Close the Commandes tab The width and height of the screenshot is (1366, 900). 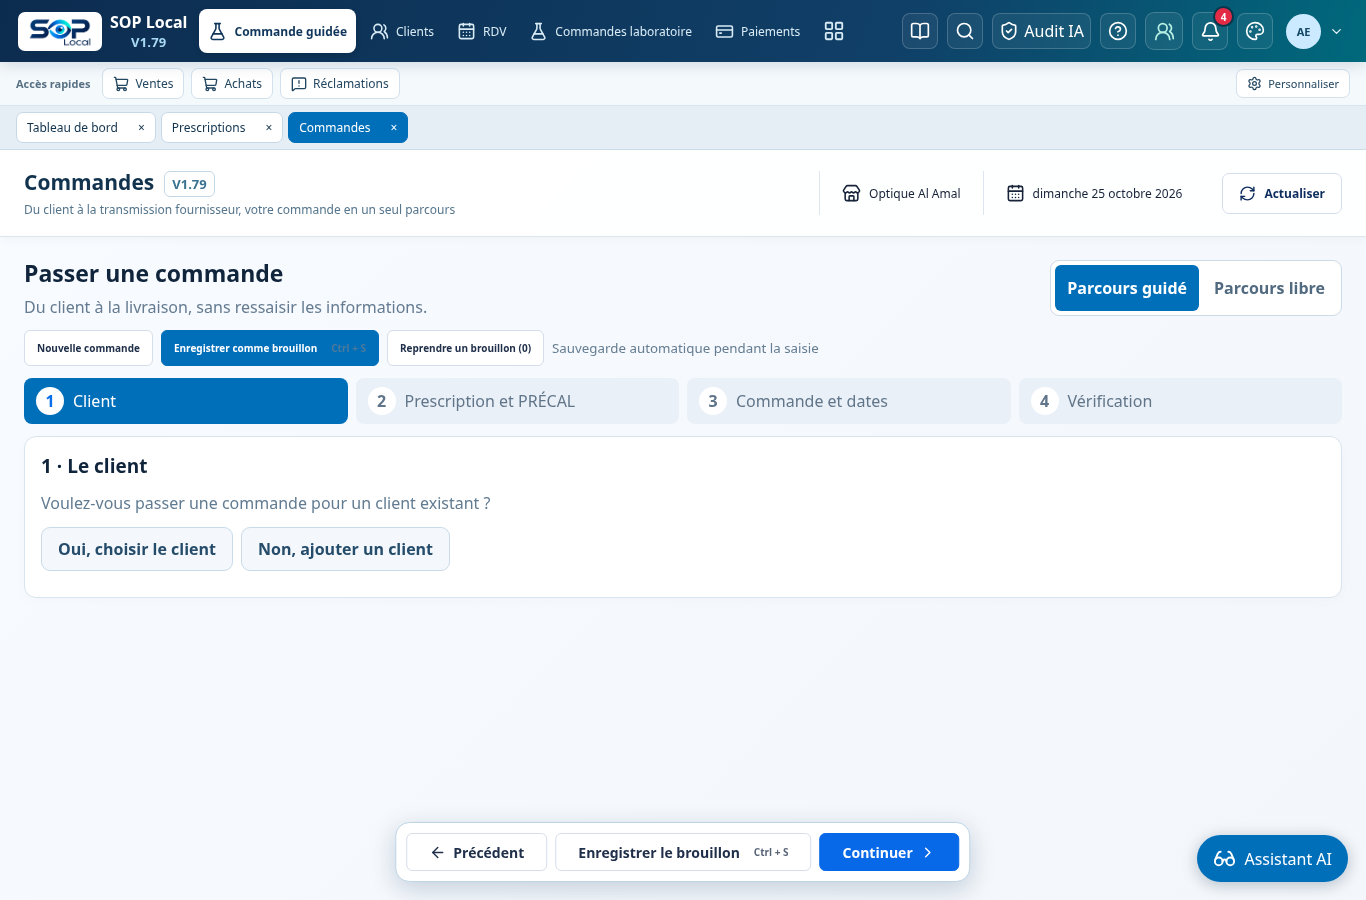[393, 128]
